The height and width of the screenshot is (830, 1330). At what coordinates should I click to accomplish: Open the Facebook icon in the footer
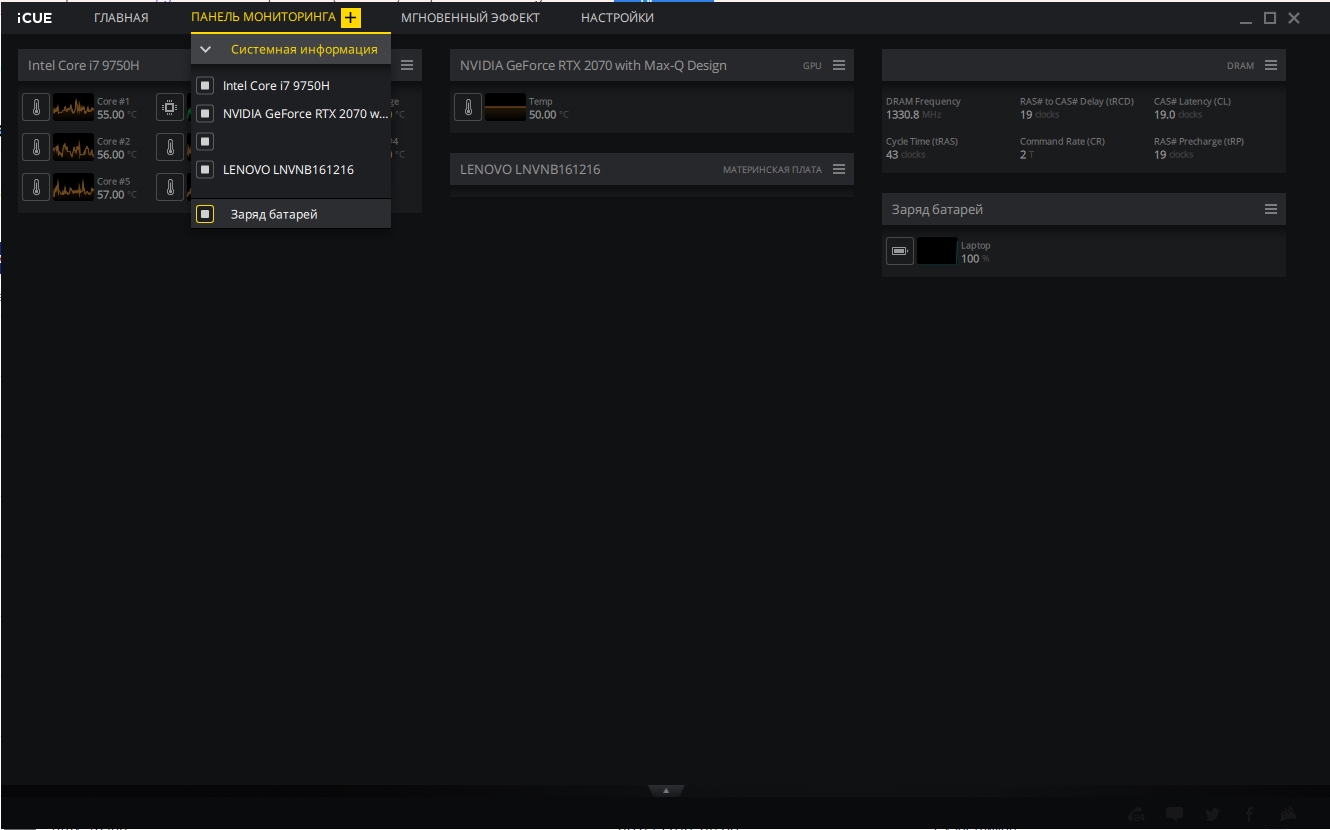(1250, 814)
